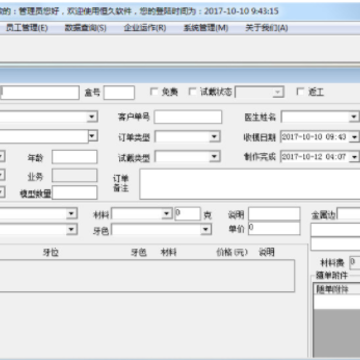Open the 收模日期 date picker arrow

click(x=354, y=137)
